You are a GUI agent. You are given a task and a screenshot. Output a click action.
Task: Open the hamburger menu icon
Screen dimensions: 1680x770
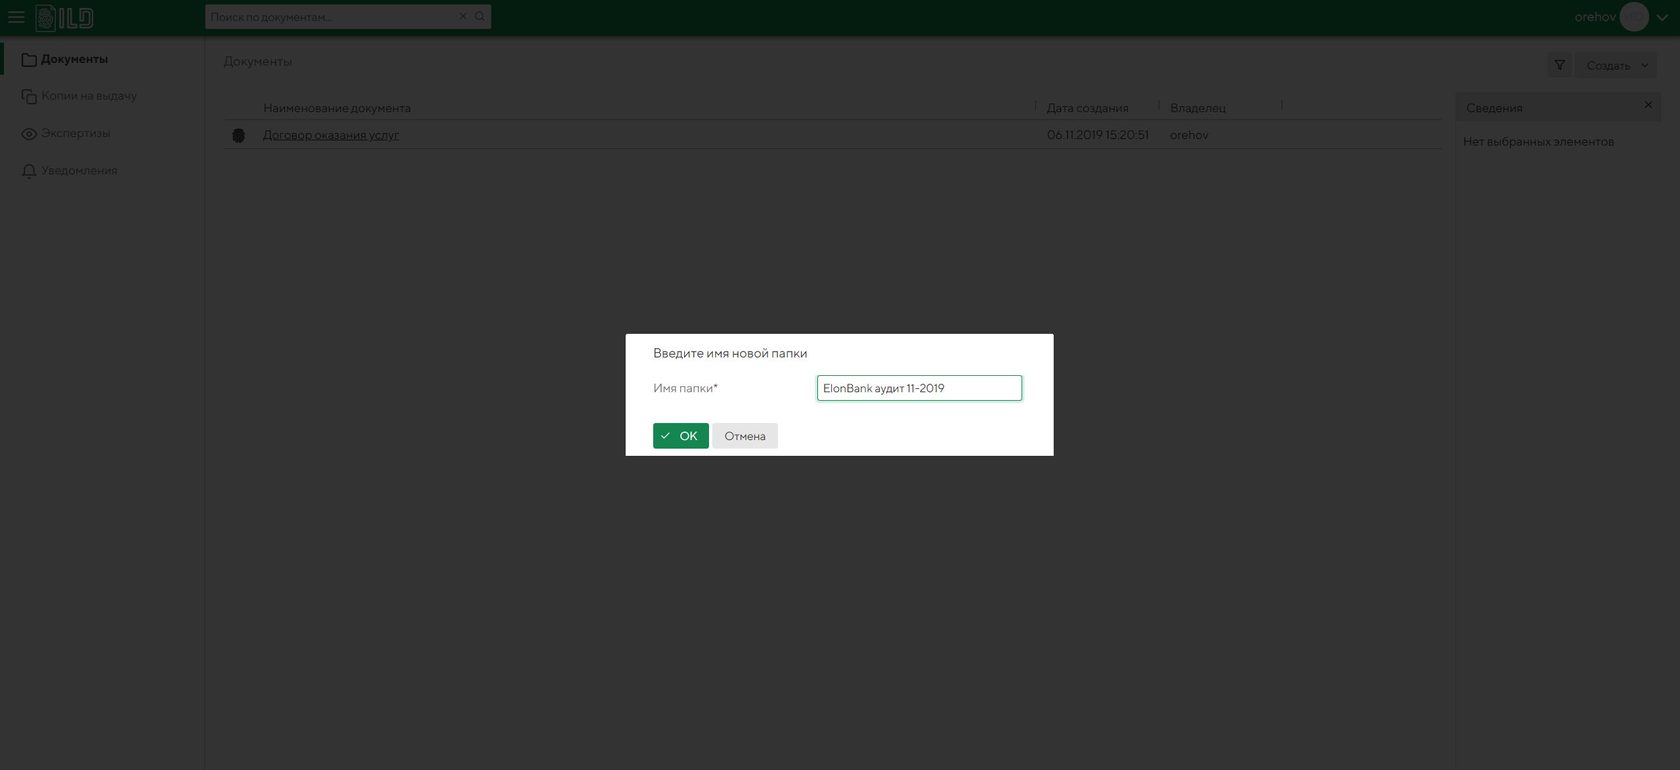(16, 17)
